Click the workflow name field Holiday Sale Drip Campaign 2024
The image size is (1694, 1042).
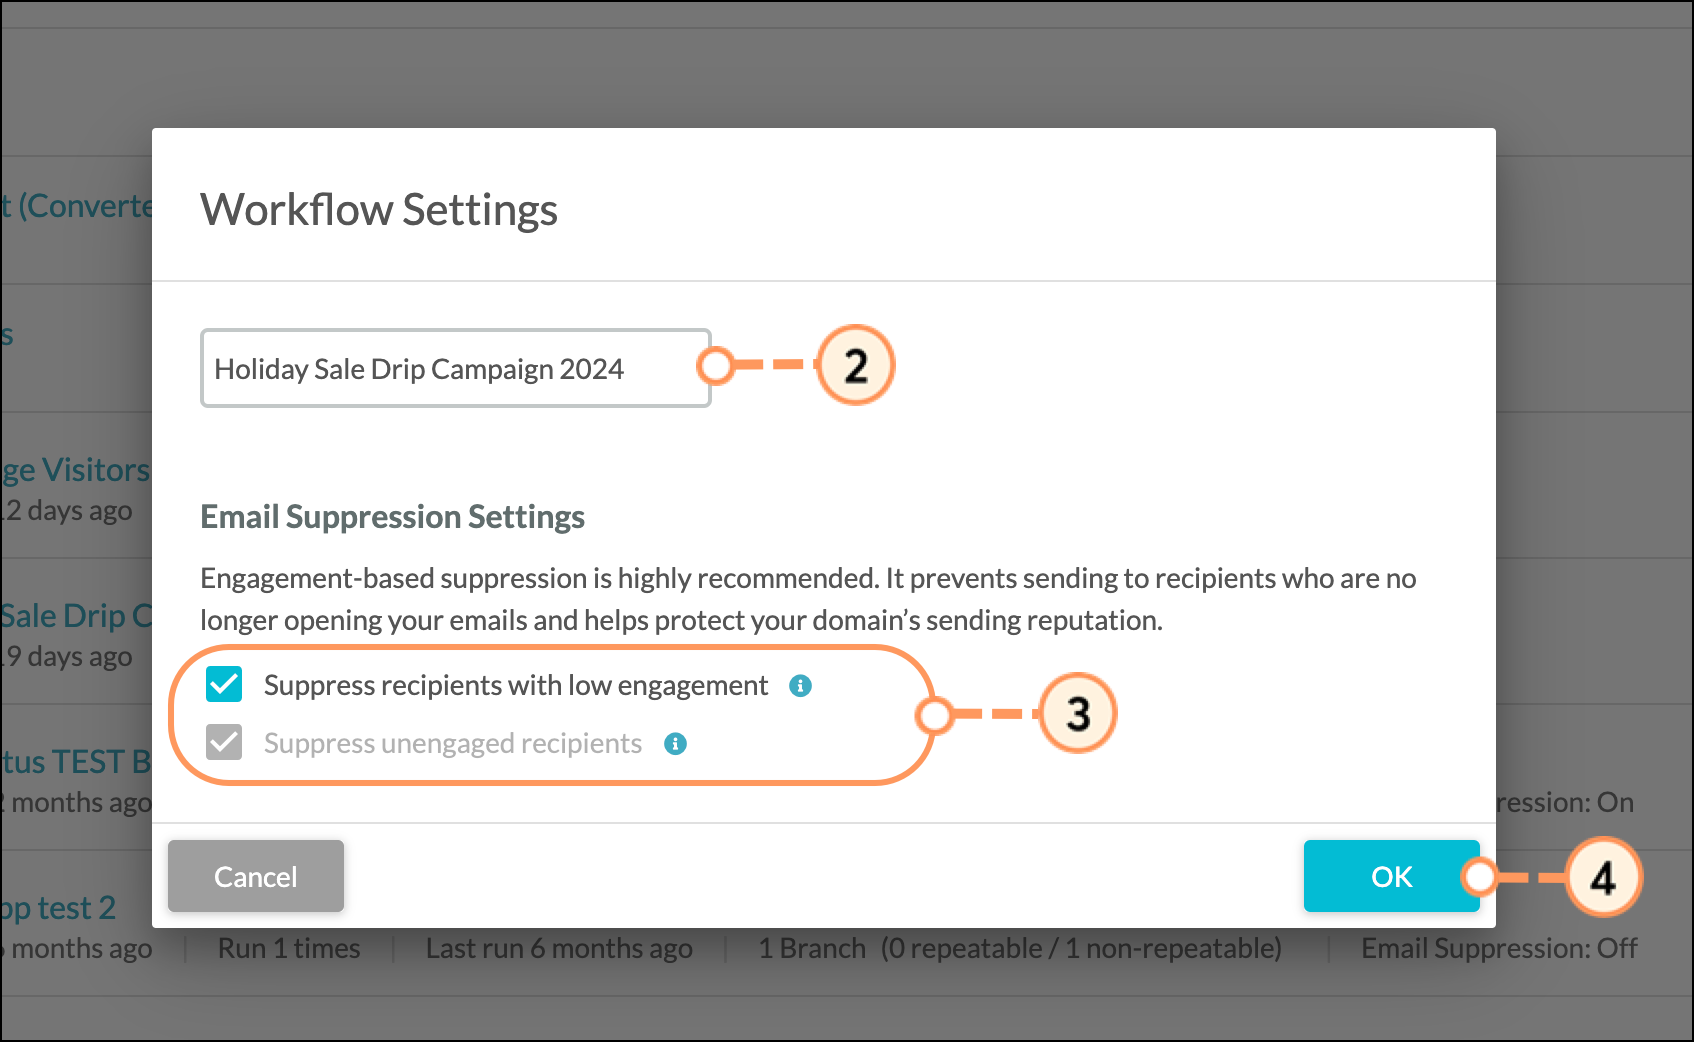[456, 368]
